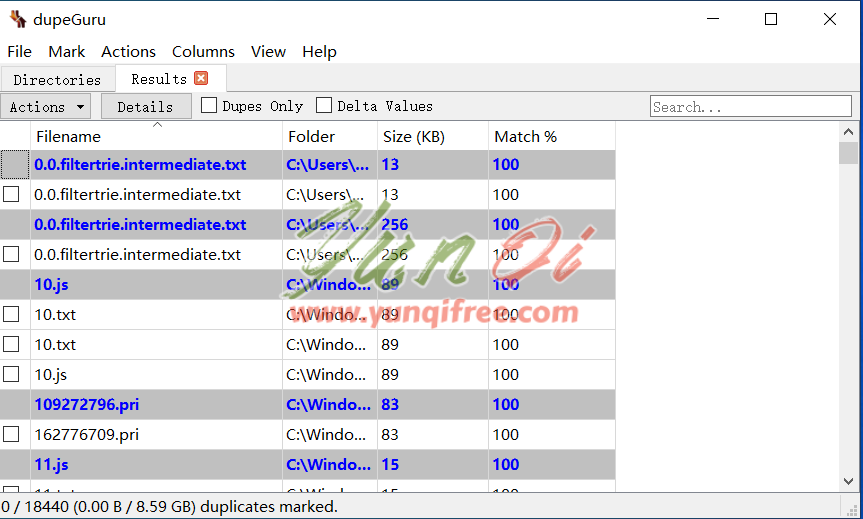
Task: Open the Mark menu
Action: tap(67, 52)
